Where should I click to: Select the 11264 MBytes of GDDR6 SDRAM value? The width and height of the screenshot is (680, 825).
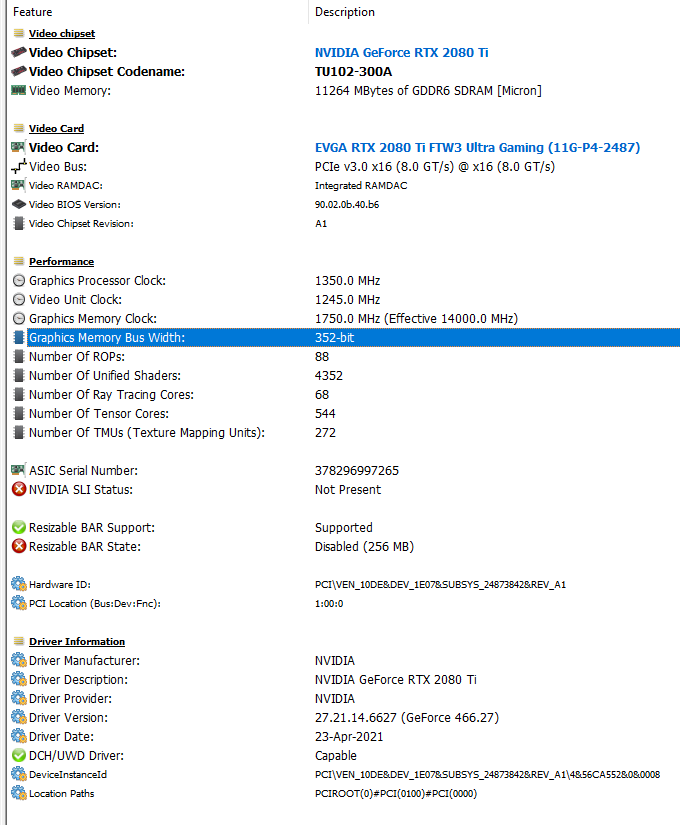pos(428,90)
